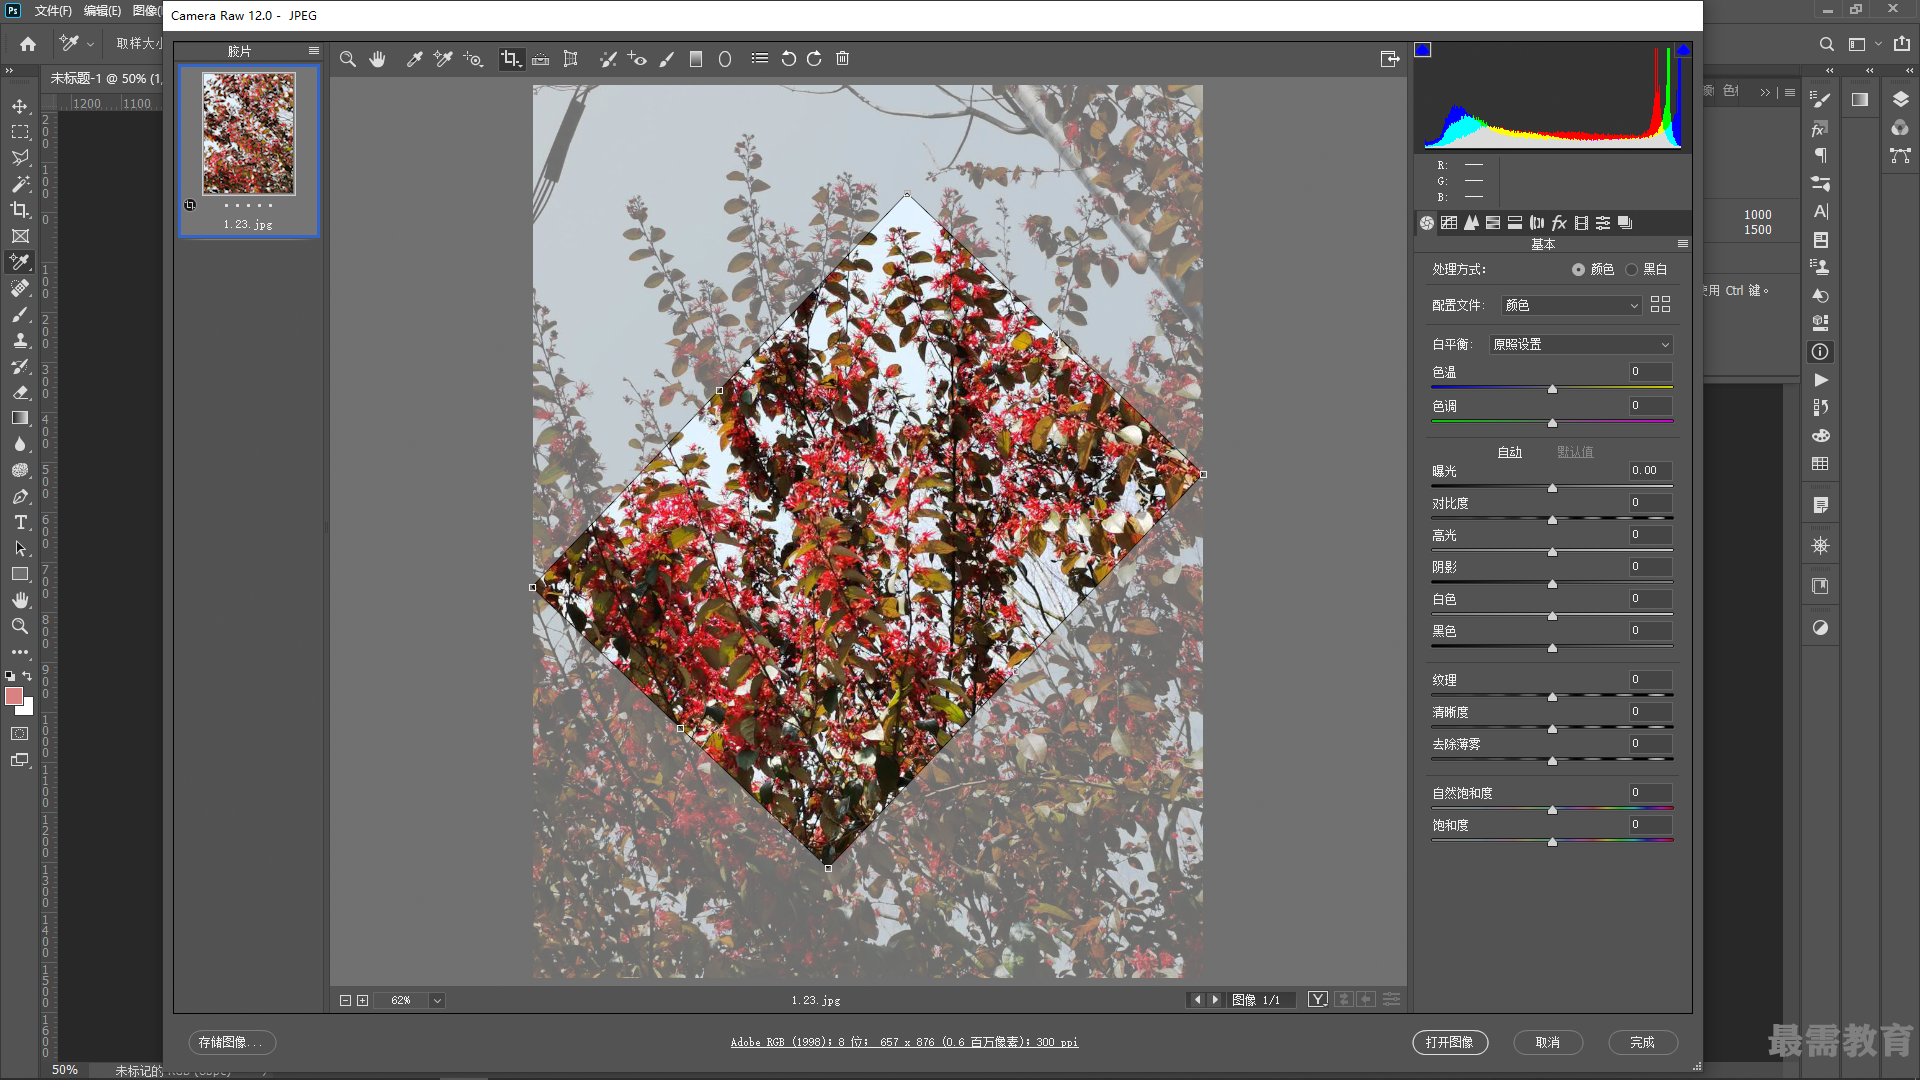This screenshot has height=1080, width=1920.
Task: Click the 清晰度 value input field
Action: click(1650, 712)
